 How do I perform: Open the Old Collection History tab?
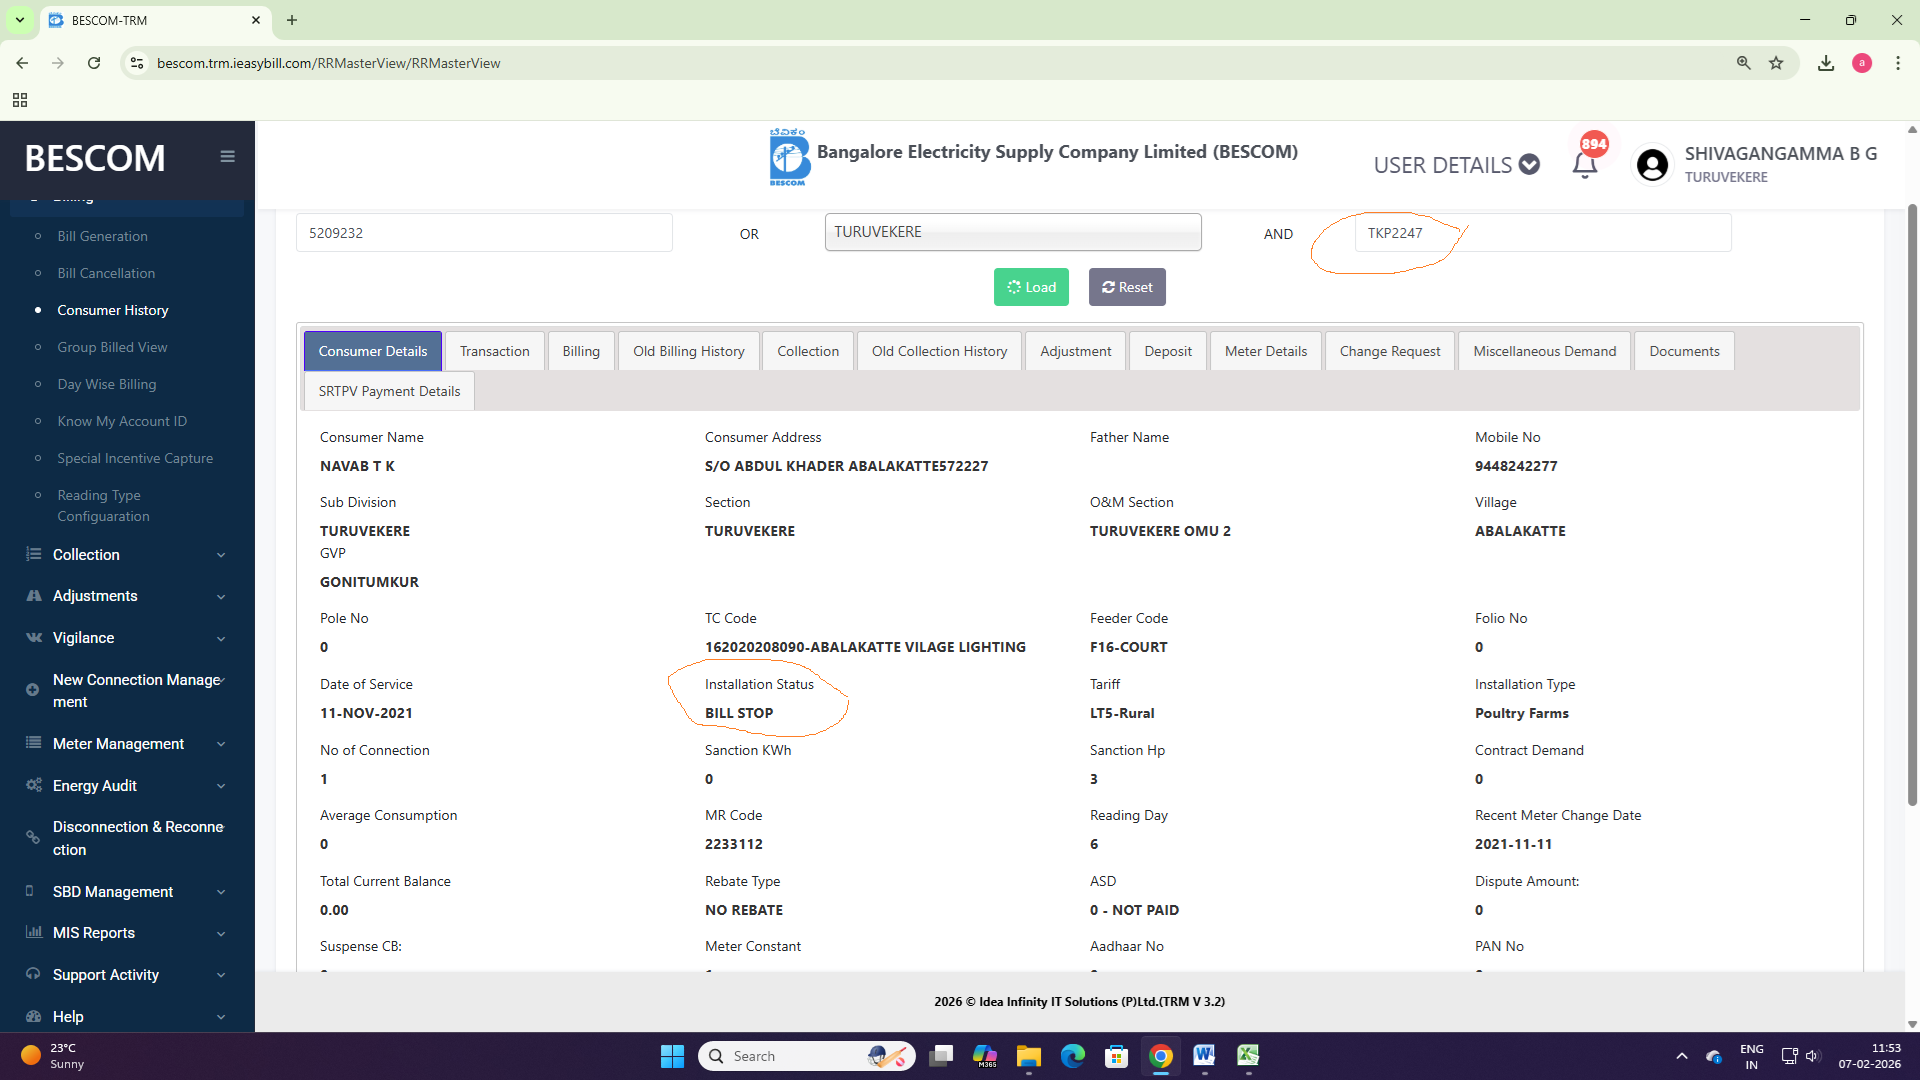tap(939, 351)
